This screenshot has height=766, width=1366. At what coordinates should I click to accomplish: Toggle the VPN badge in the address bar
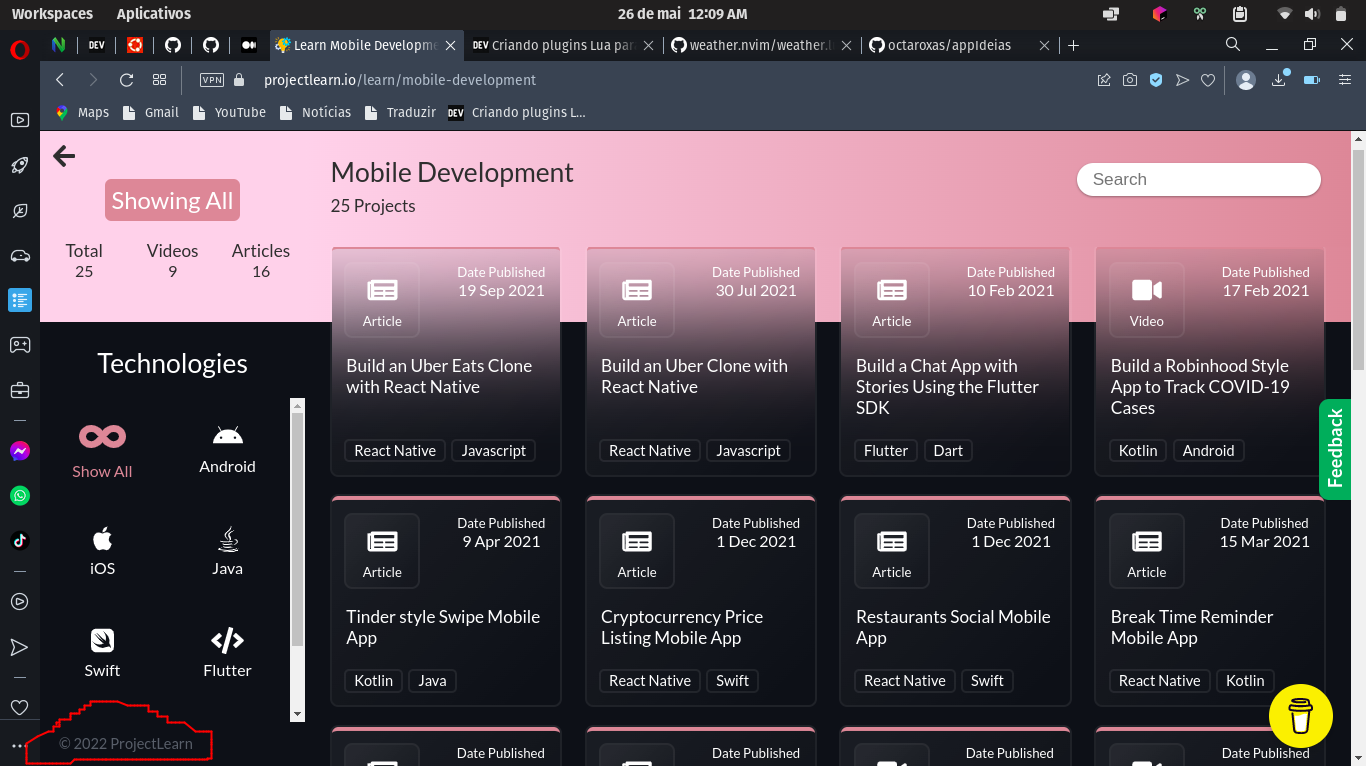[211, 80]
